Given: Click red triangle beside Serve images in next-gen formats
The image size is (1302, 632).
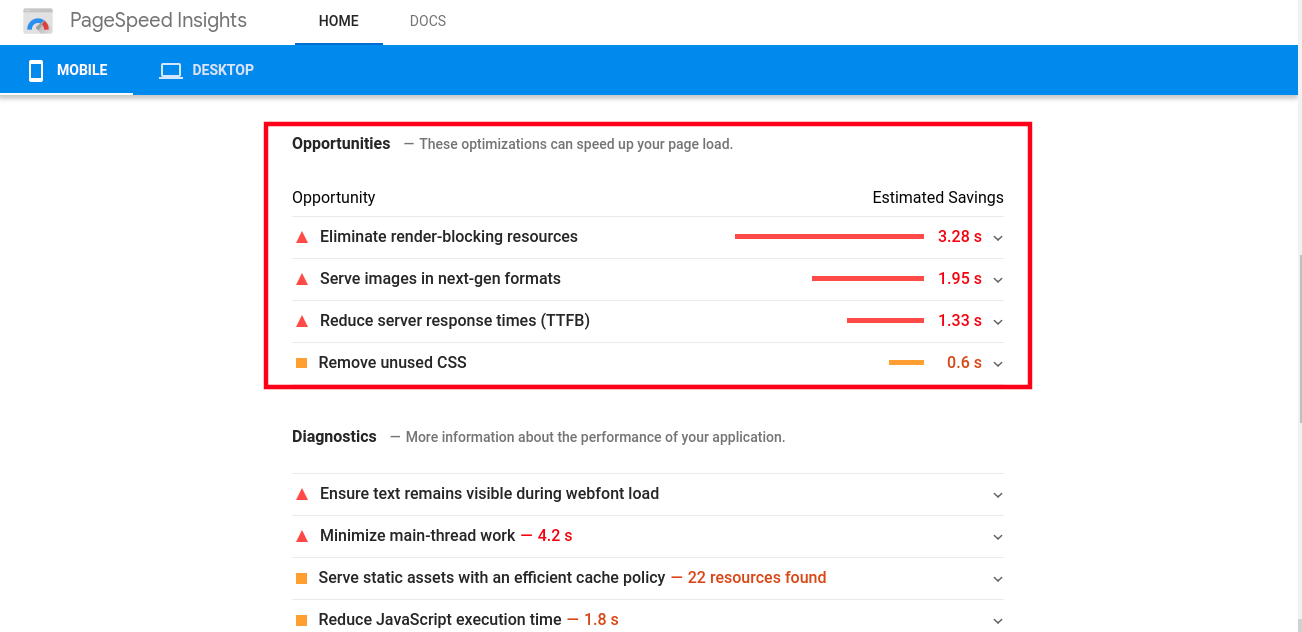Looking at the screenshot, I should 302,280.
